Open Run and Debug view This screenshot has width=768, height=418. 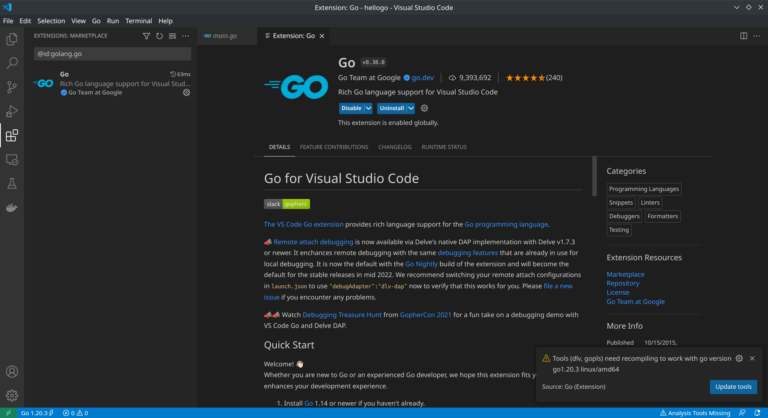point(12,112)
